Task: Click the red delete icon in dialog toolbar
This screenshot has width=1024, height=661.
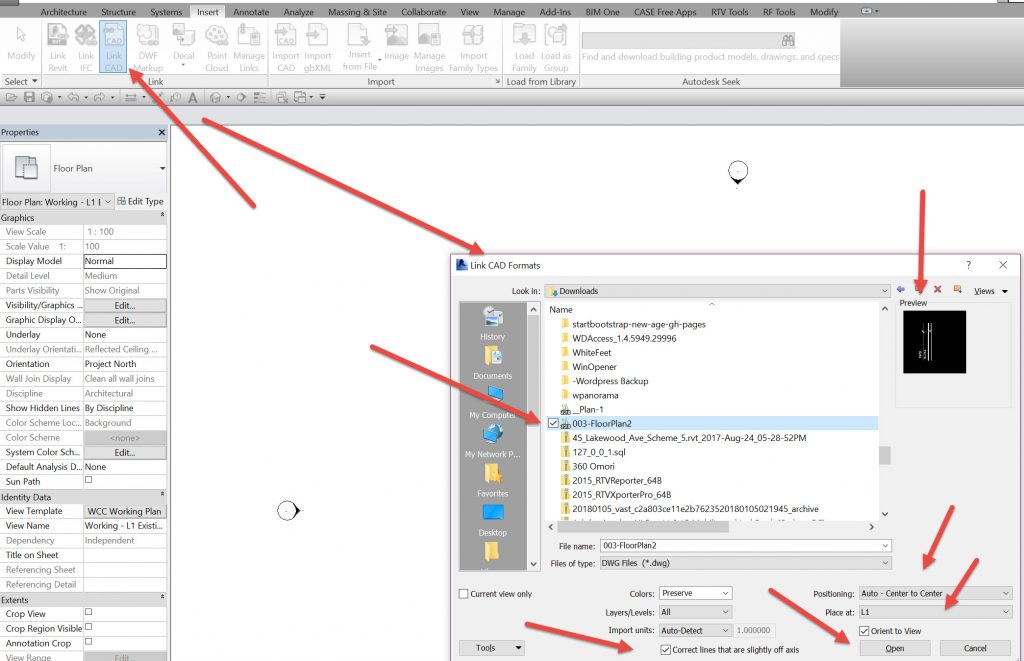Action: coord(938,290)
